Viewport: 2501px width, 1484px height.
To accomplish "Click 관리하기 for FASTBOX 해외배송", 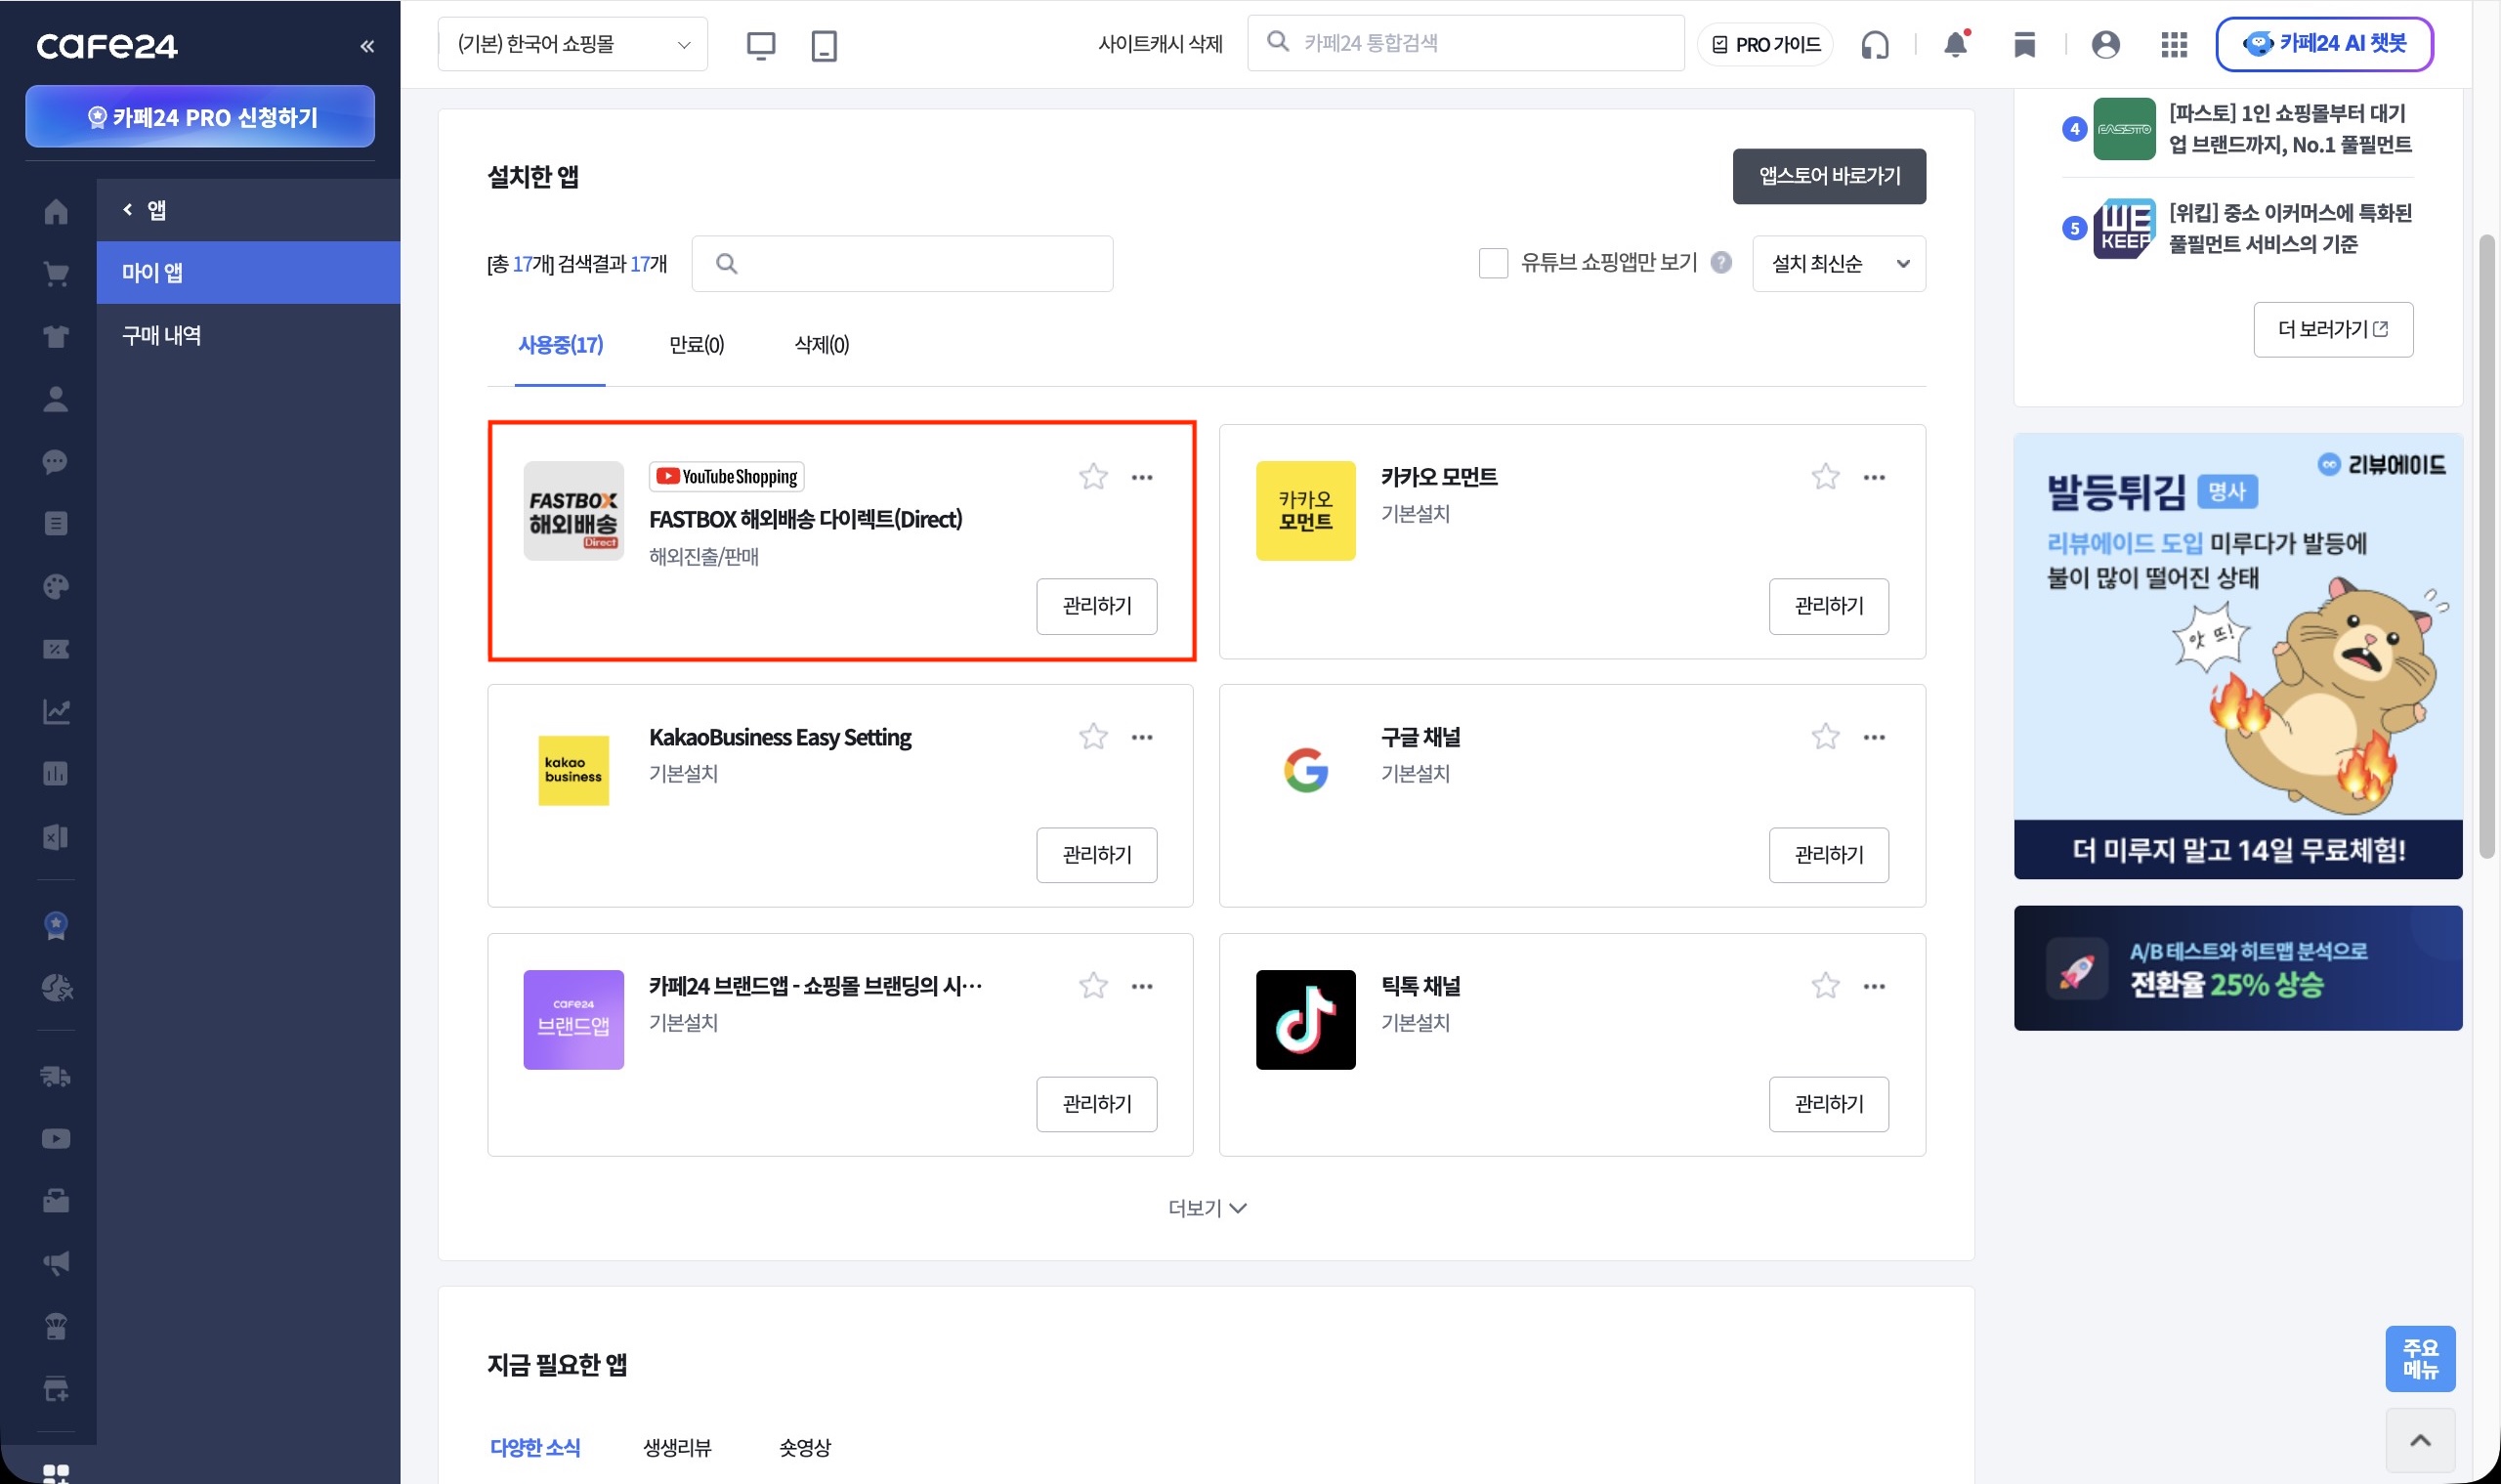I will point(1096,606).
